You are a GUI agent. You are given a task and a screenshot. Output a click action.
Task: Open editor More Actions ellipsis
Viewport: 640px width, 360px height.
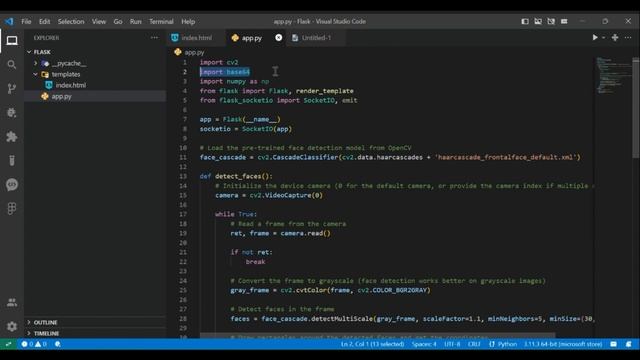[x=628, y=38]
